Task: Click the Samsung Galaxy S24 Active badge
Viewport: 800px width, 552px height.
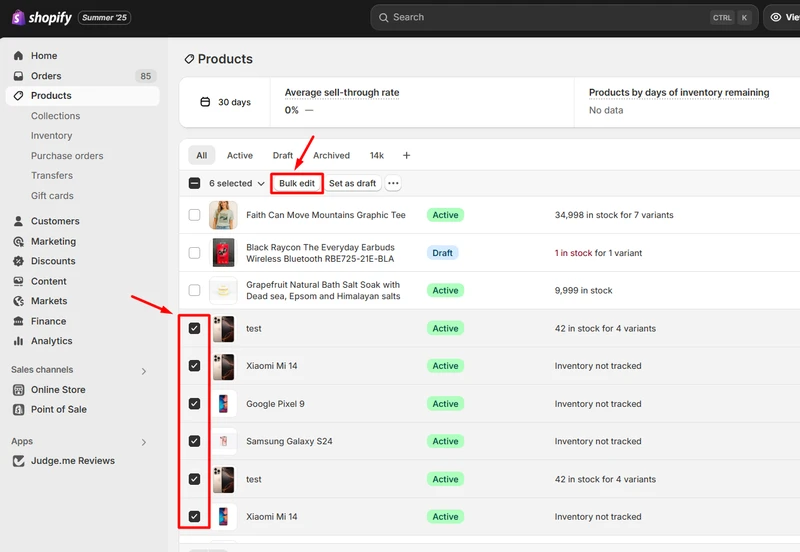Action: pos(445,441)
